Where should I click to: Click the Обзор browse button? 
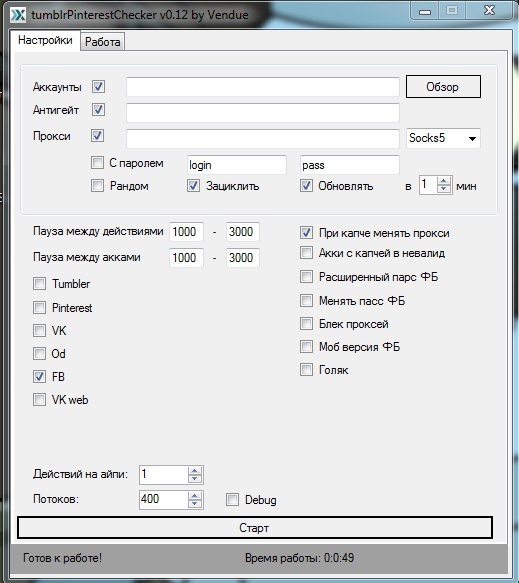(x=443, y=87)
